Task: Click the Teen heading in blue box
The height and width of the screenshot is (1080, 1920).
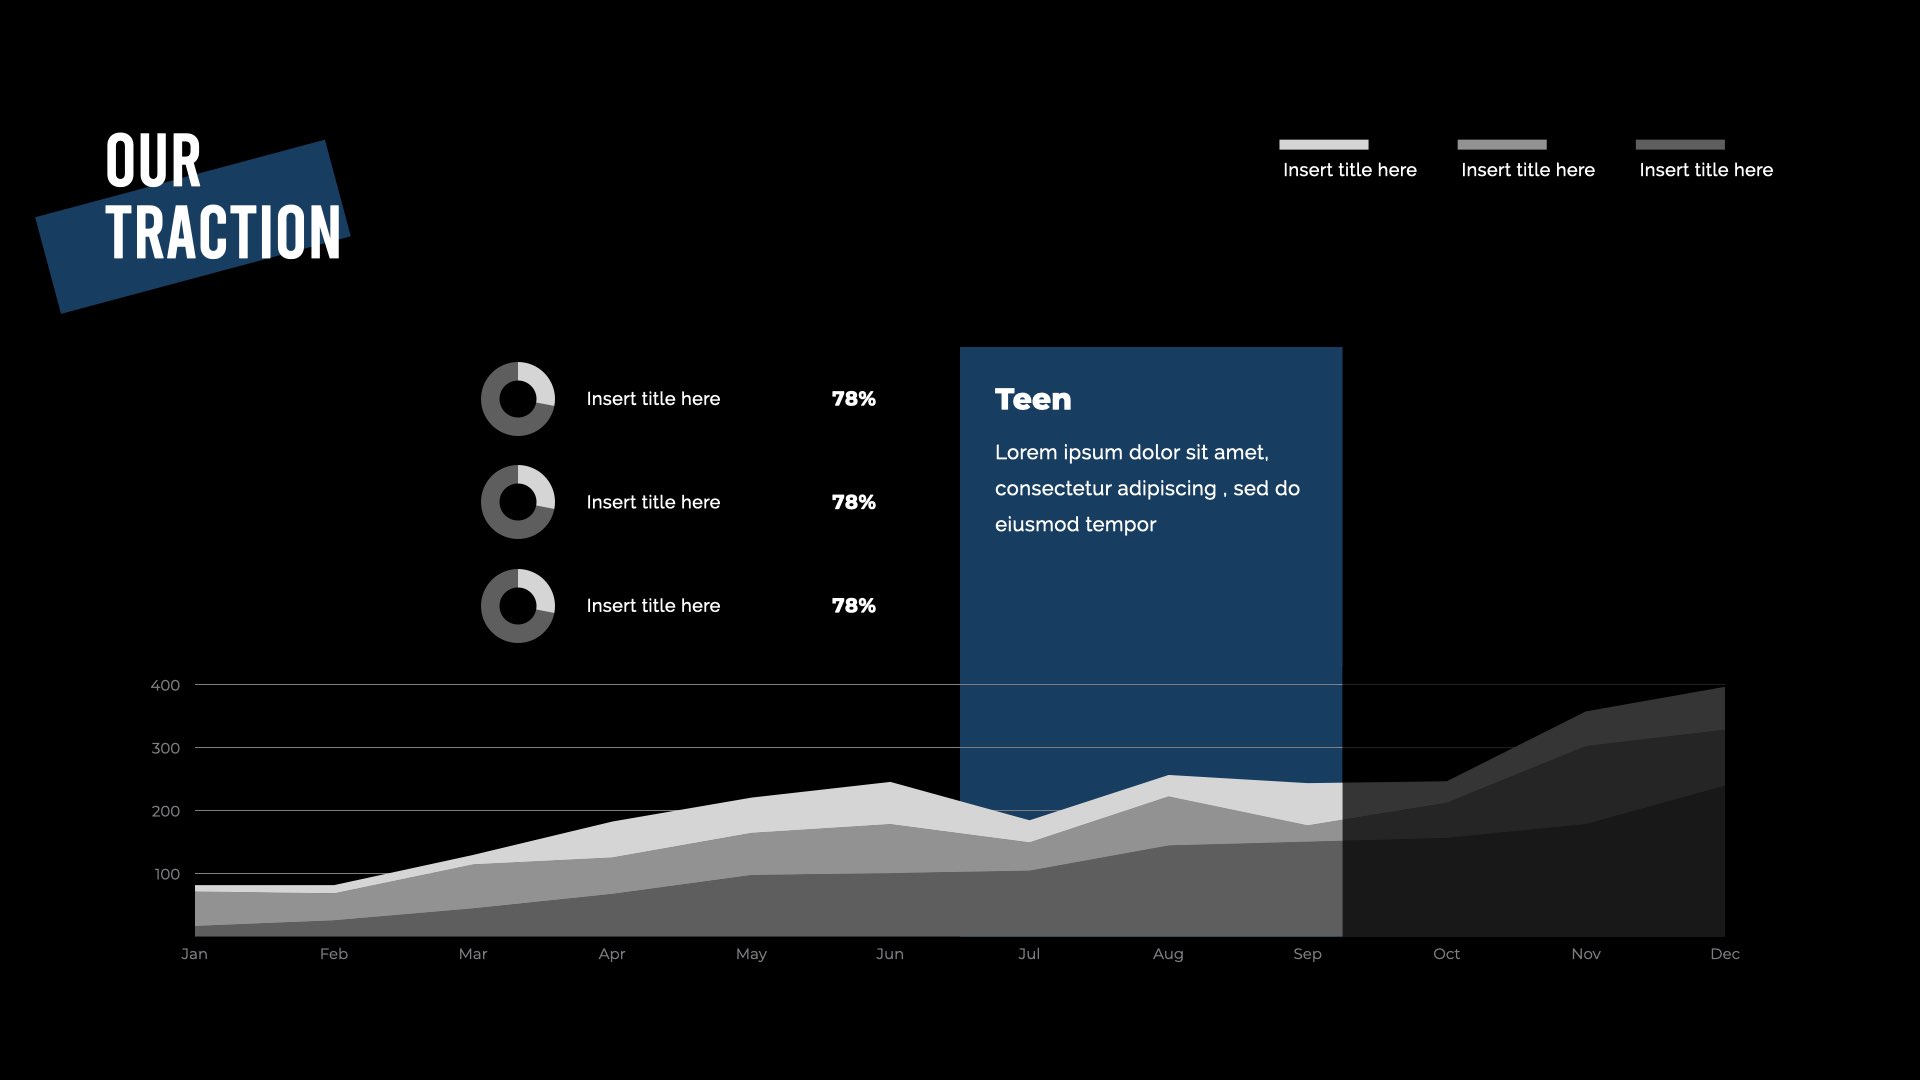Action: (x=1032, y=400)
